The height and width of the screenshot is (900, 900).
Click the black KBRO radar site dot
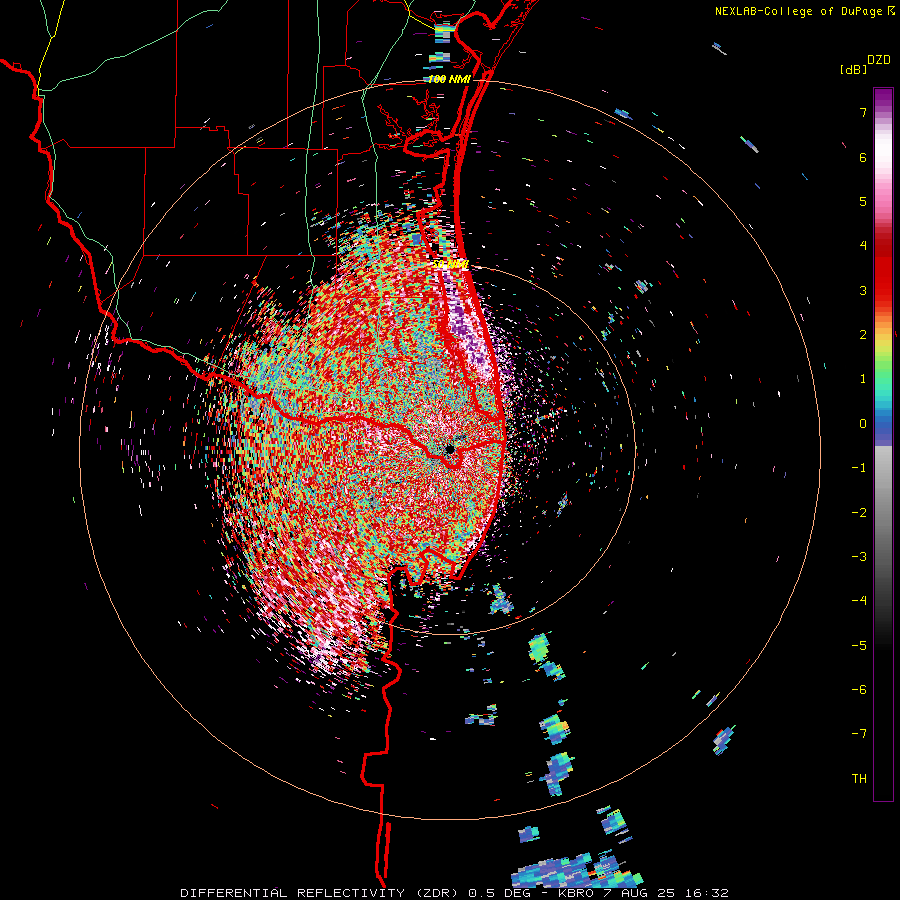pos(450,449)
